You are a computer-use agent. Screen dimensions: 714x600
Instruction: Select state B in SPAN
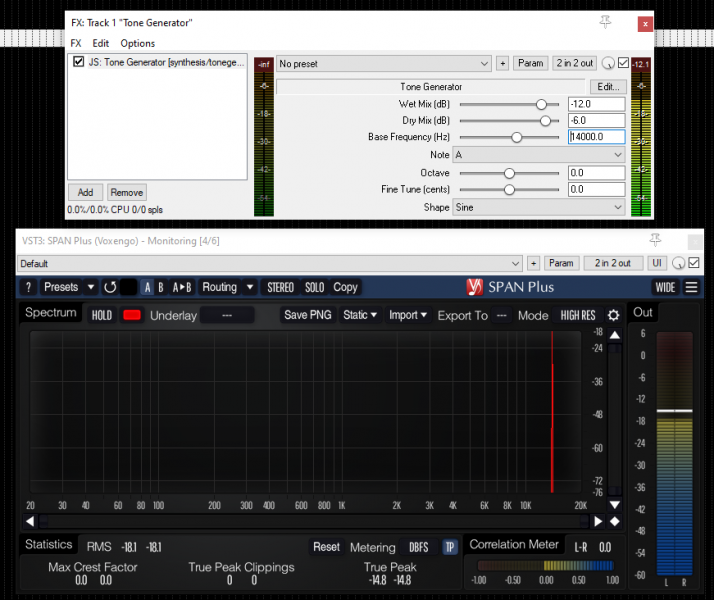(x=161, y=287)
